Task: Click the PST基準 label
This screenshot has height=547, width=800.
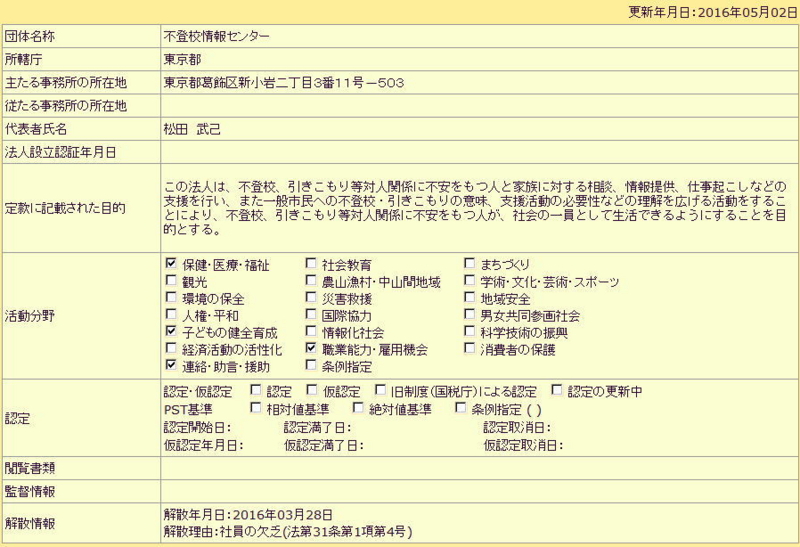Action: (x=188, y=410)
